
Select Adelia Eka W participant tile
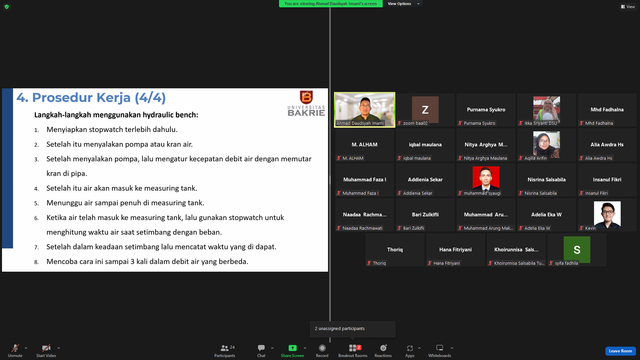[x=546, y=215]
